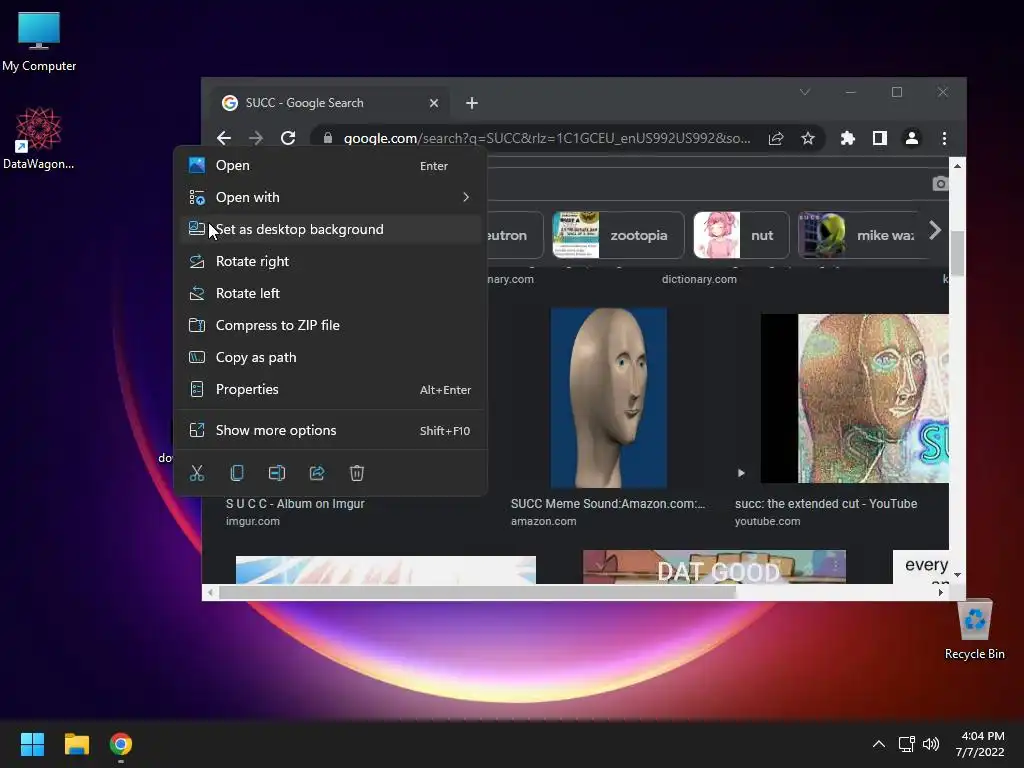This screenshot has height=768, width=1024.
Task: Click the share page icon in address bar
Action: (776, 138)
